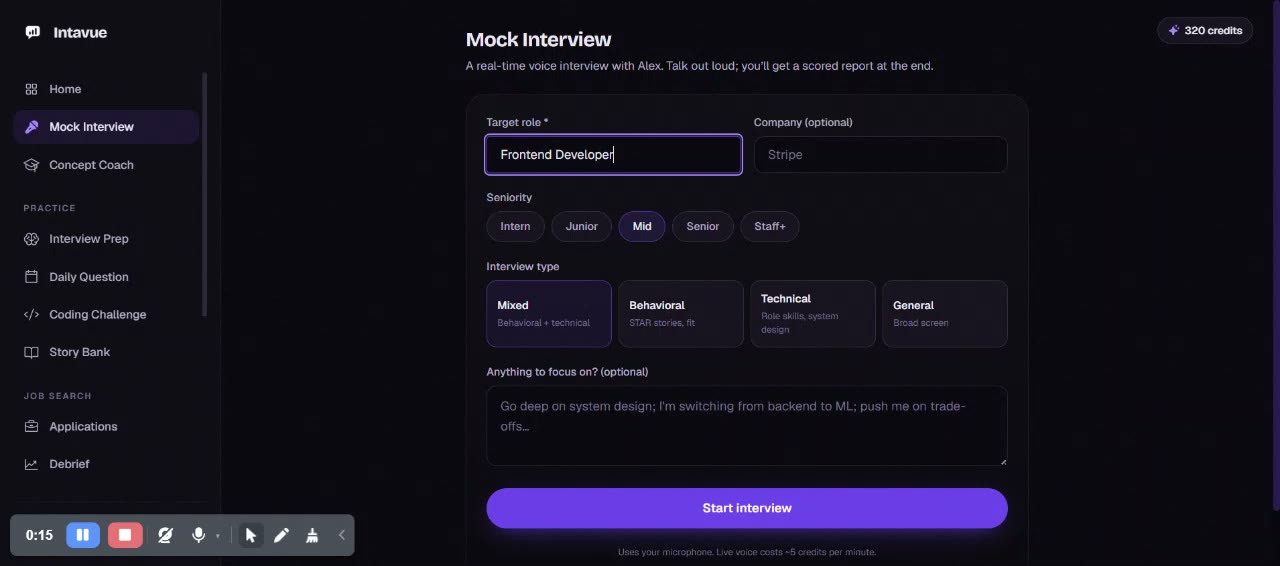Toggle webcam off in recorder toolbar
This screenshot has height=566, width=1280.
[165, 535]
